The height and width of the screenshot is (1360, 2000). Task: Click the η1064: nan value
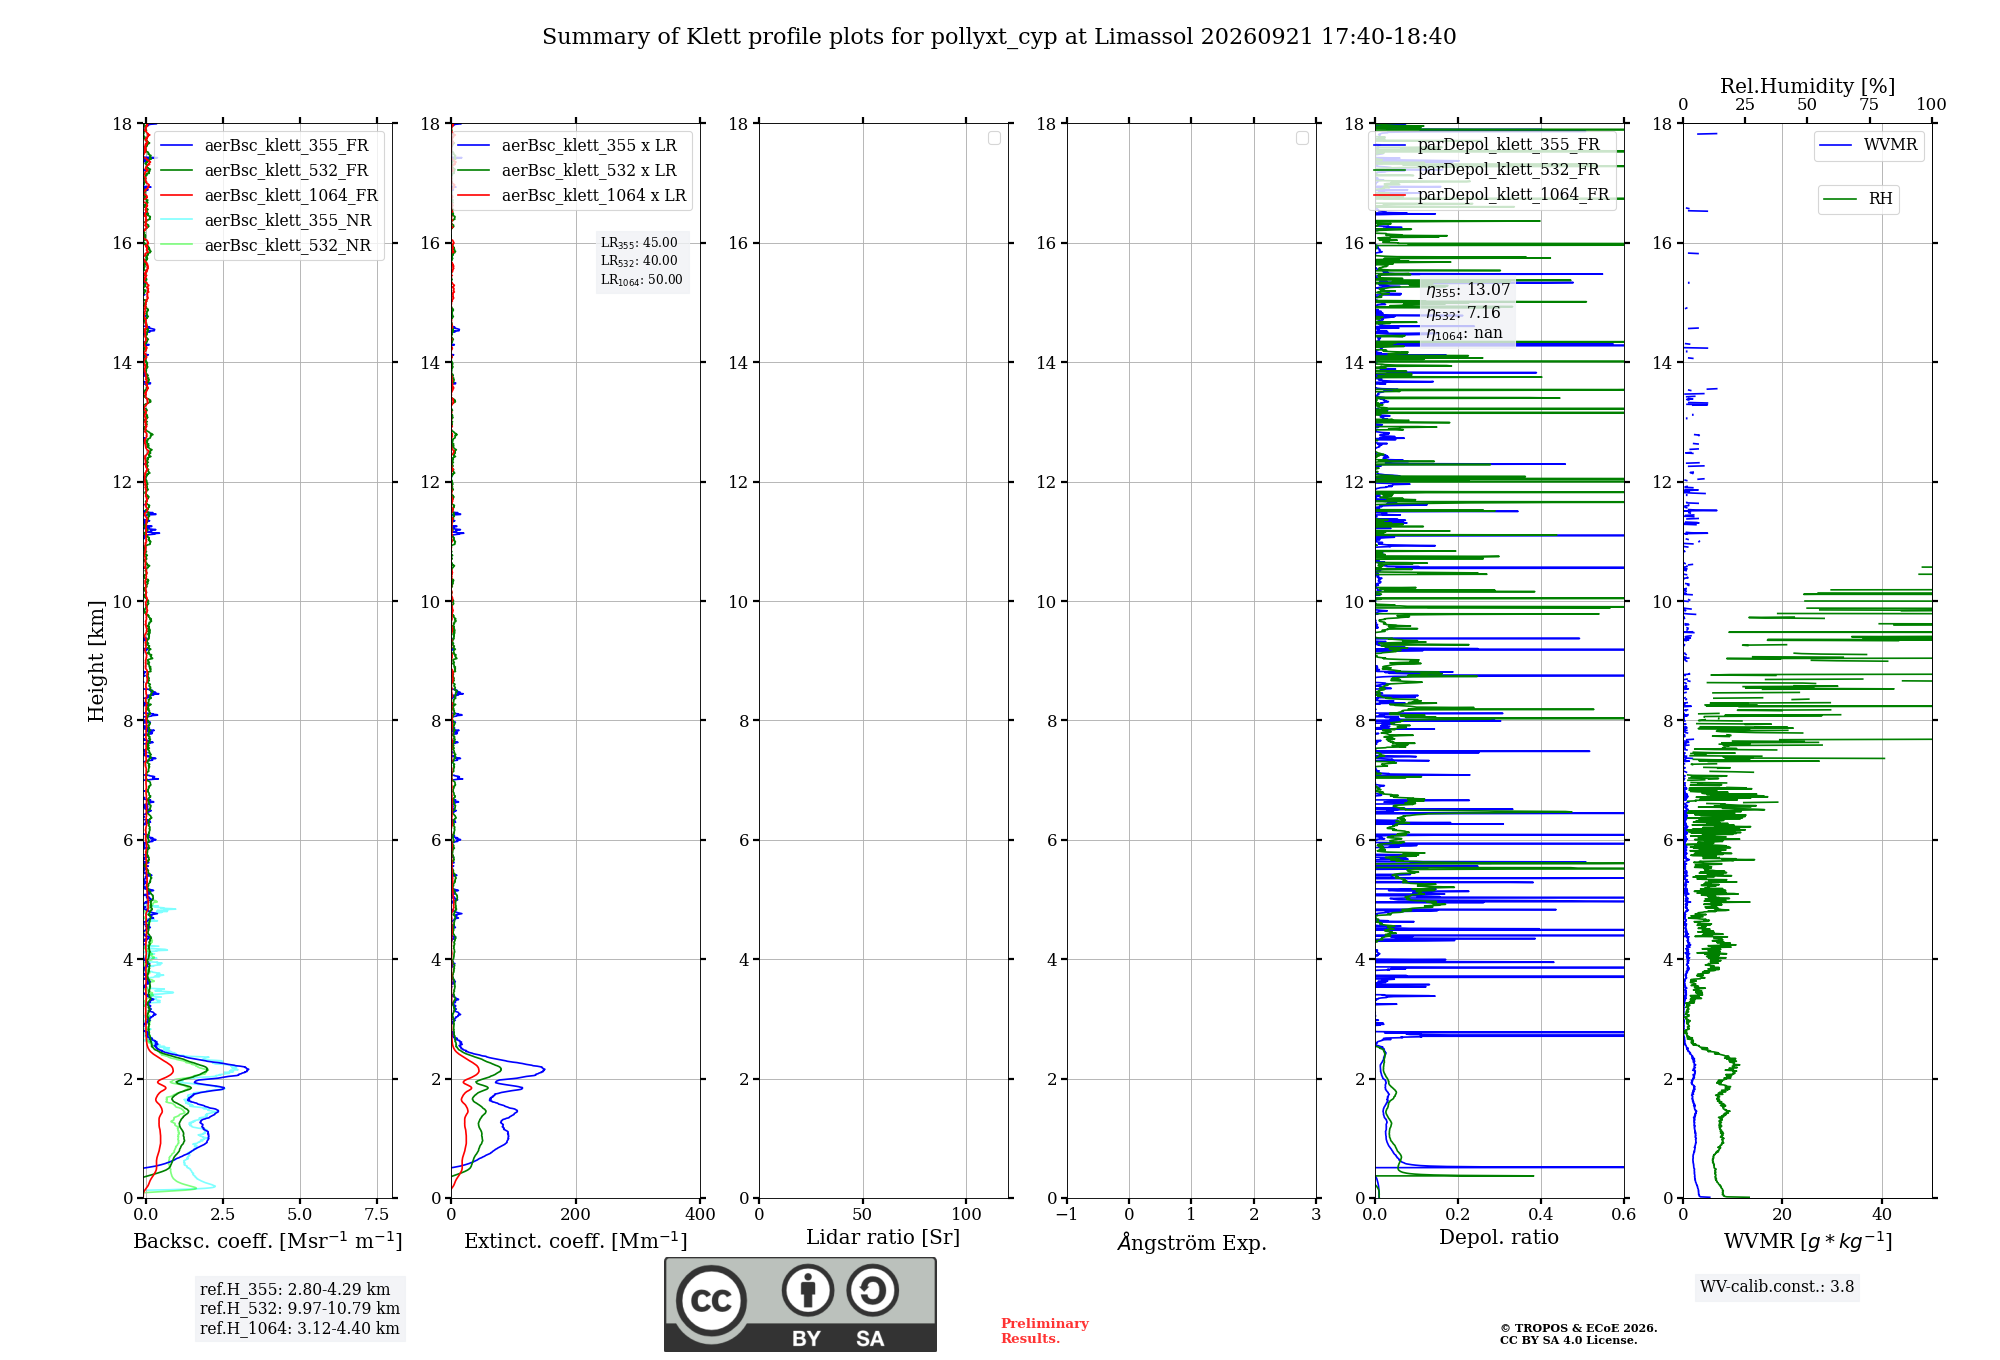tap(1464, 333)
